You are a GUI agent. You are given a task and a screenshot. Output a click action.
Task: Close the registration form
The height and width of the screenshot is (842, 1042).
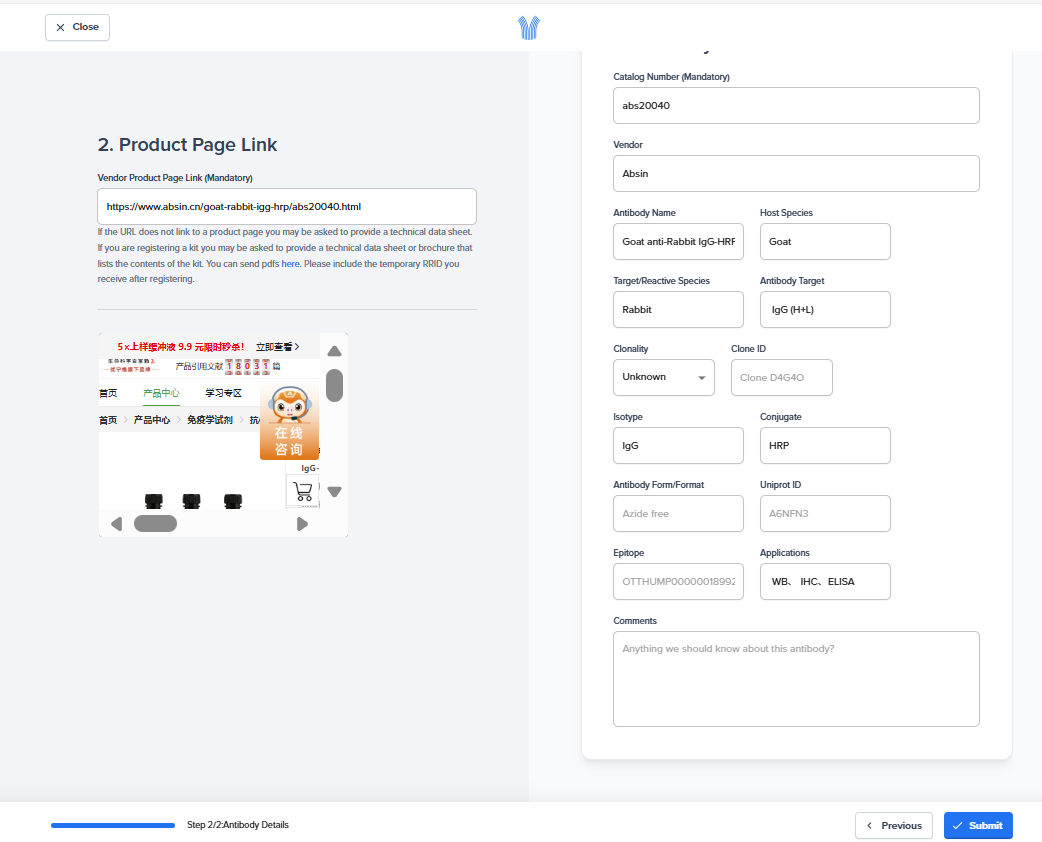[x=77, y=27]
